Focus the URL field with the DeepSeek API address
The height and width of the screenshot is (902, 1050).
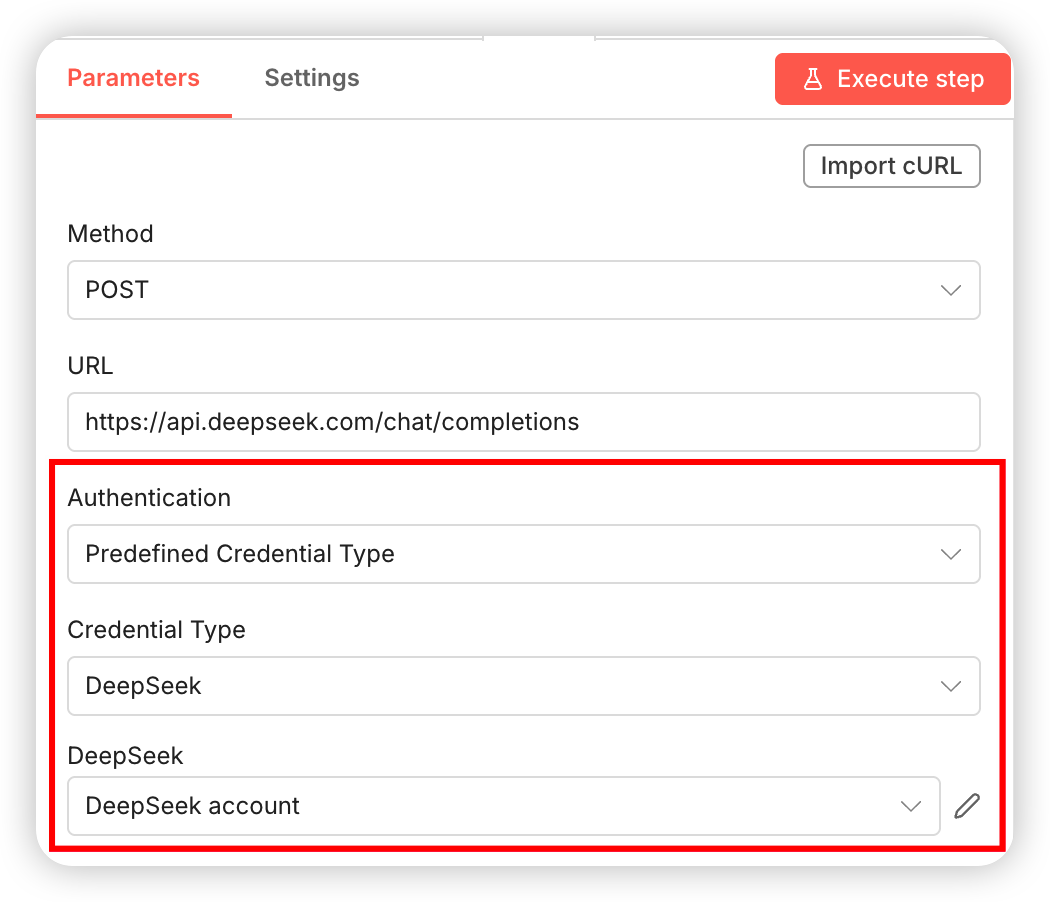(523, 422)
